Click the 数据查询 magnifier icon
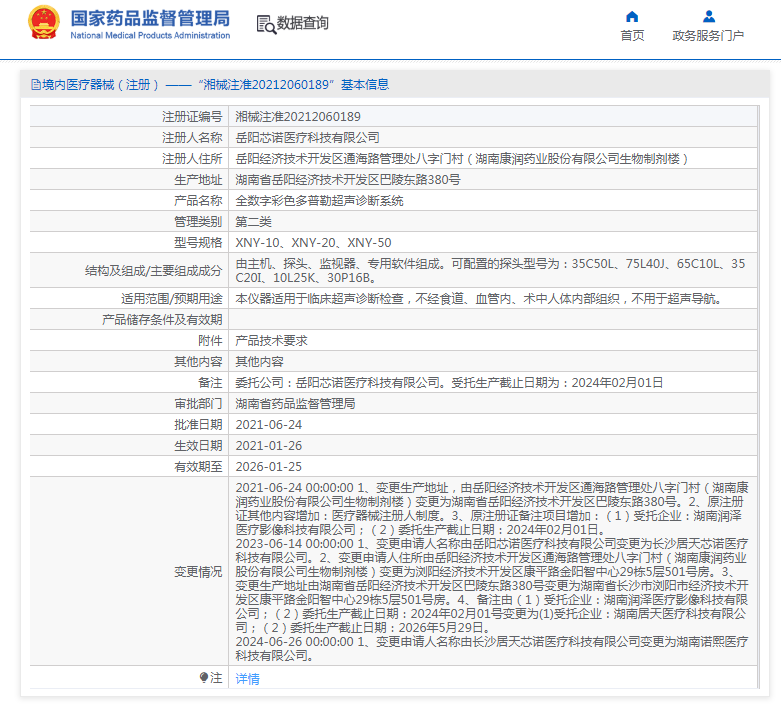The width and height of the screenshot is (781, 709). pos(266,24)
